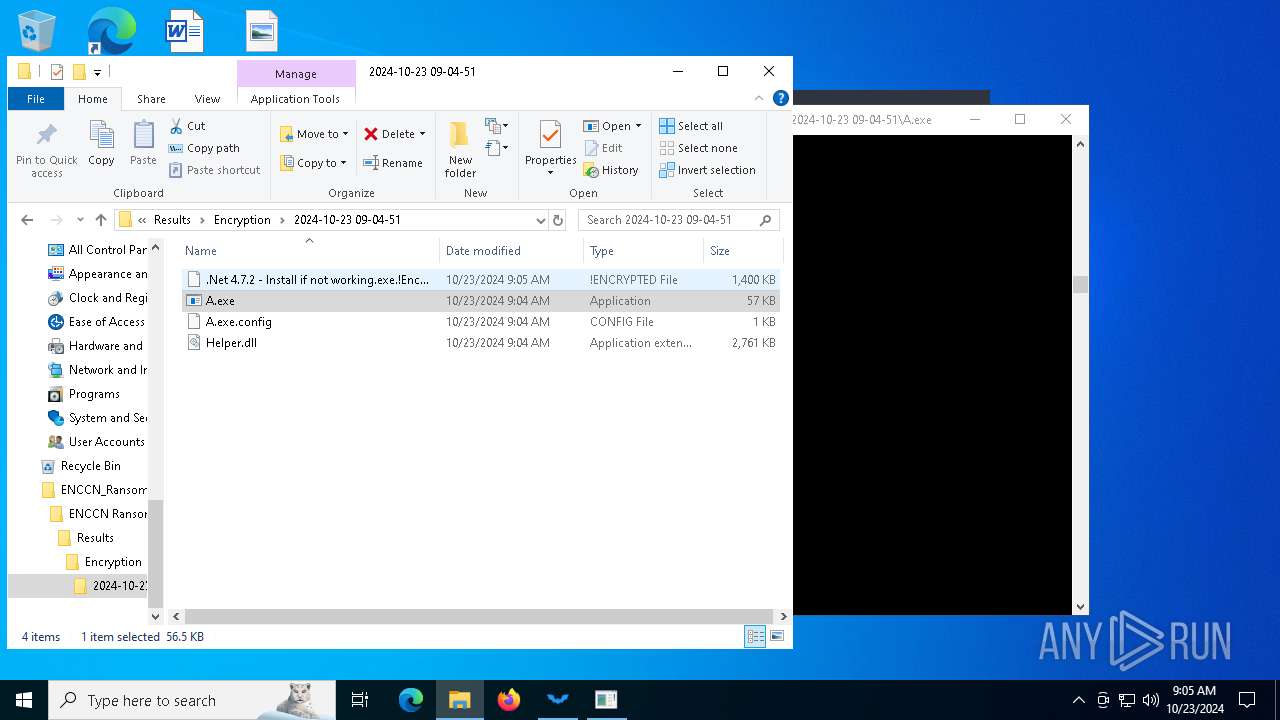This screenshot has width=1280, height=720.
Task: Expand the Open dropdown arrow
Action: [x=638, y=126]
